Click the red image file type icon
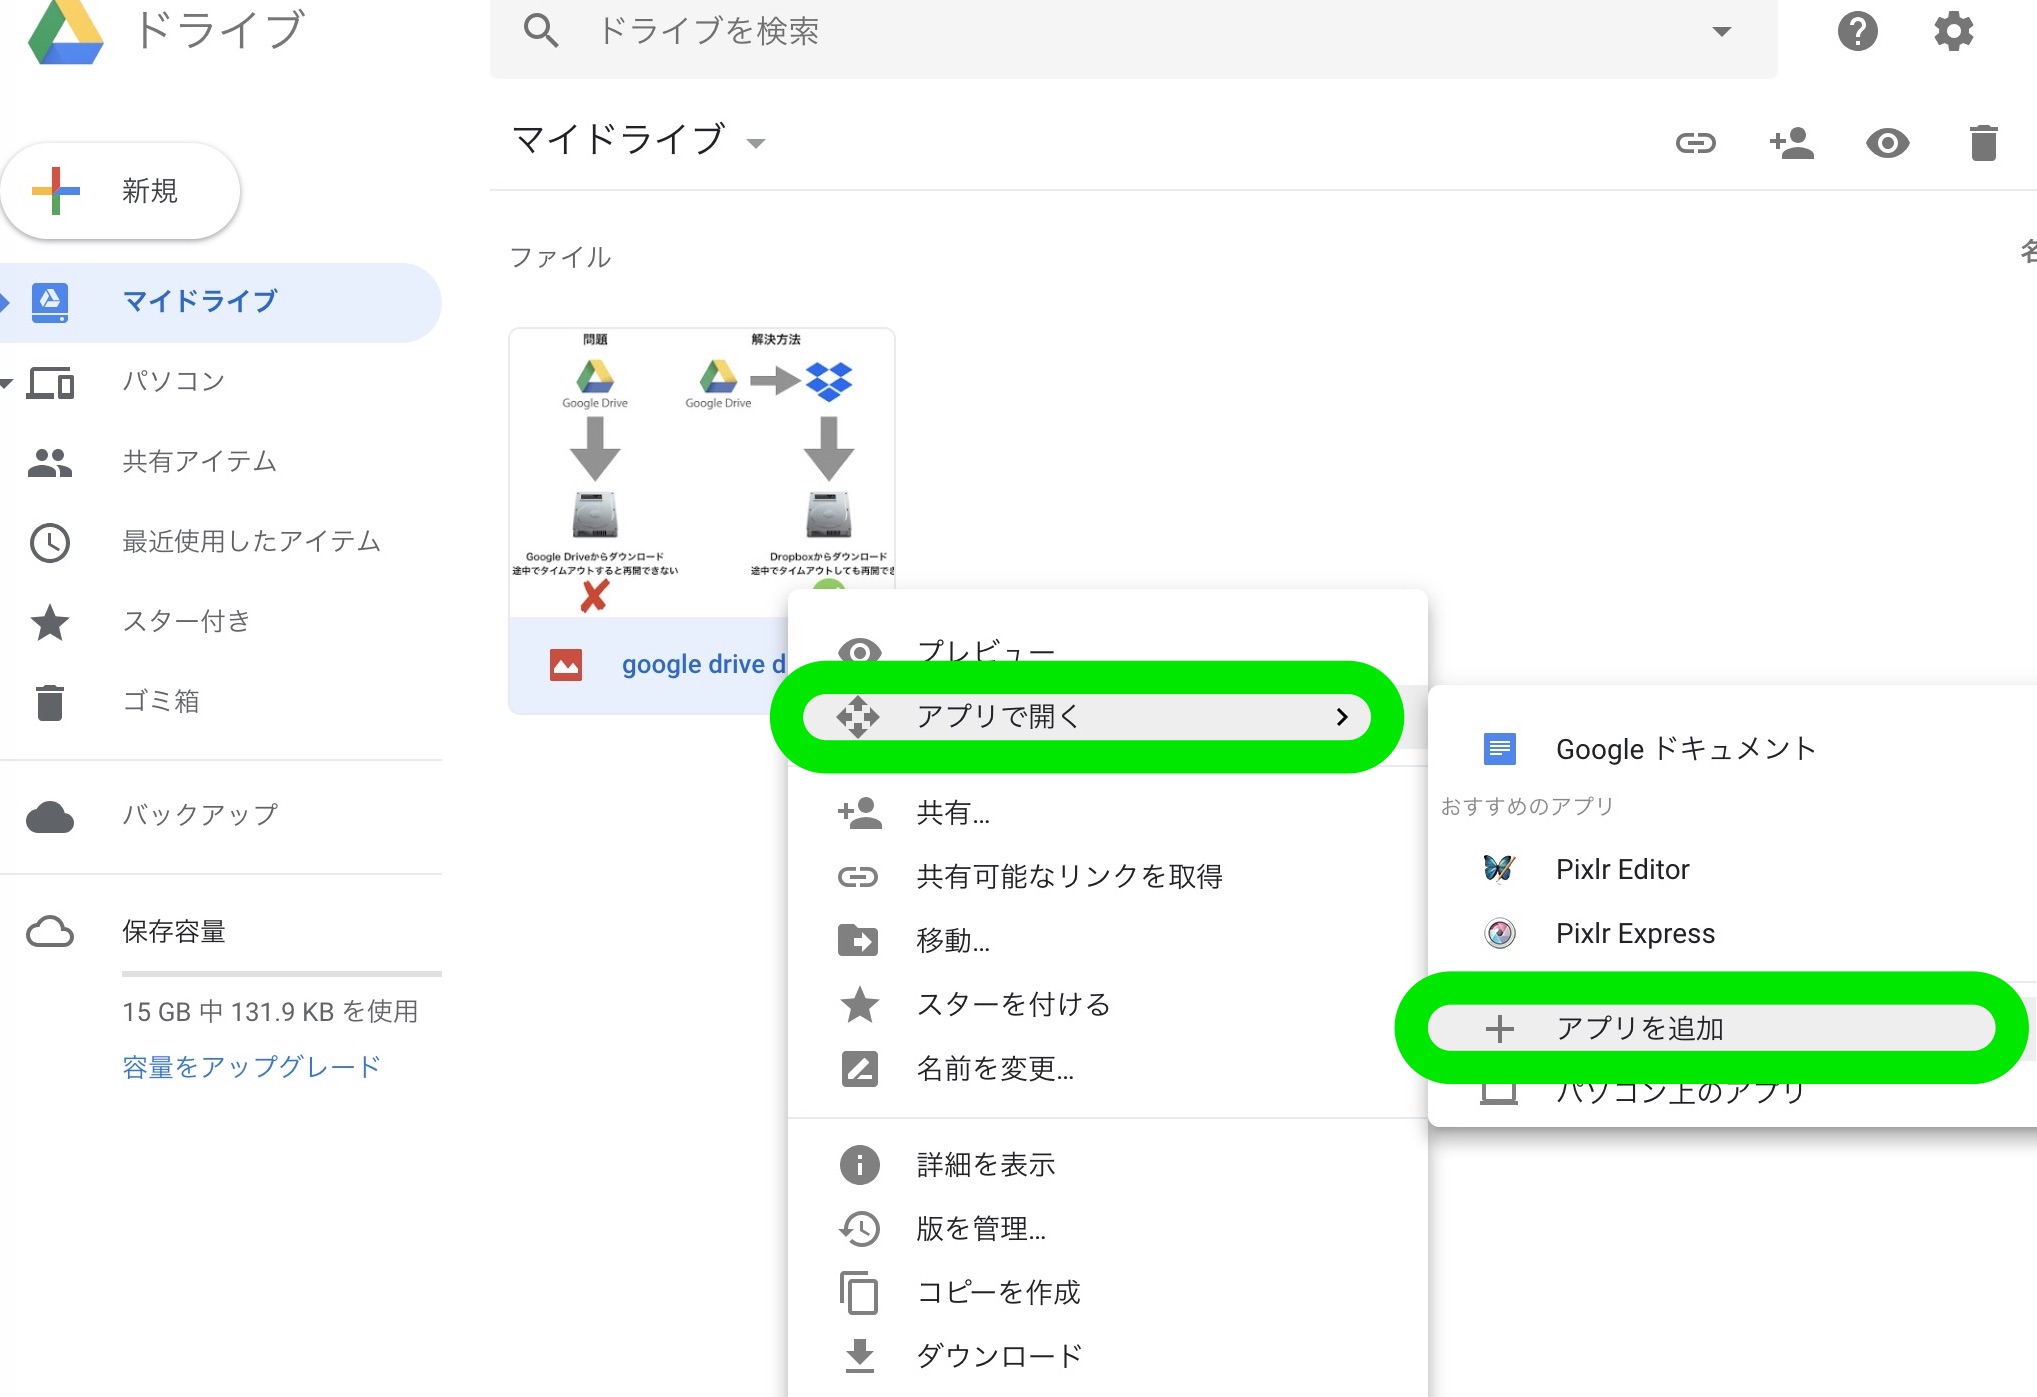Screen dimensions: 2037x1397 point(566,665)
